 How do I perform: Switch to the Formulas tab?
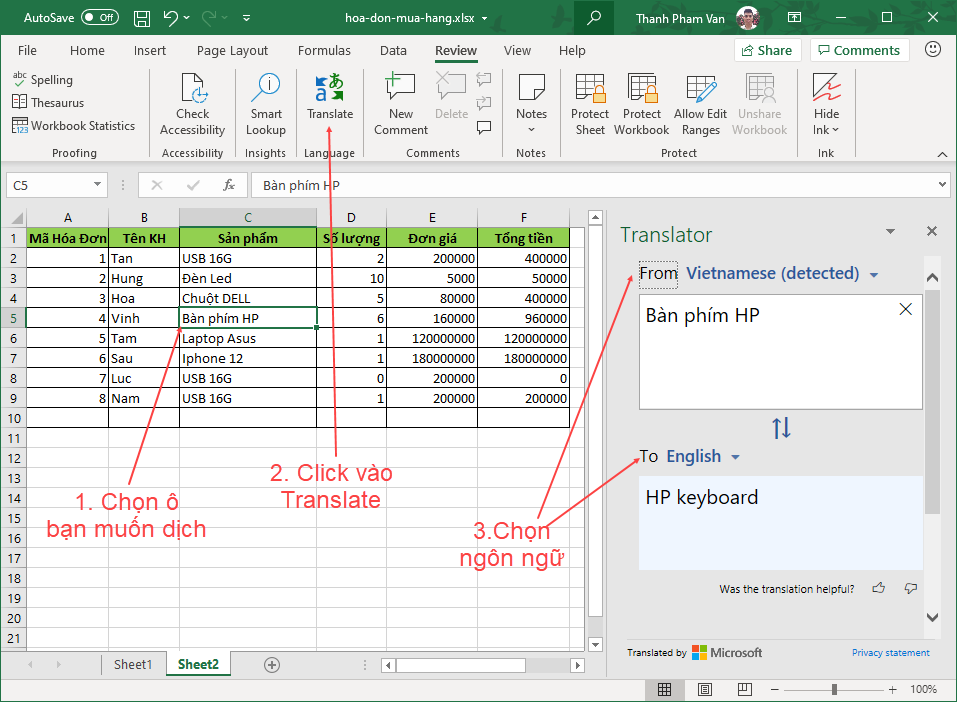[324, 51]
